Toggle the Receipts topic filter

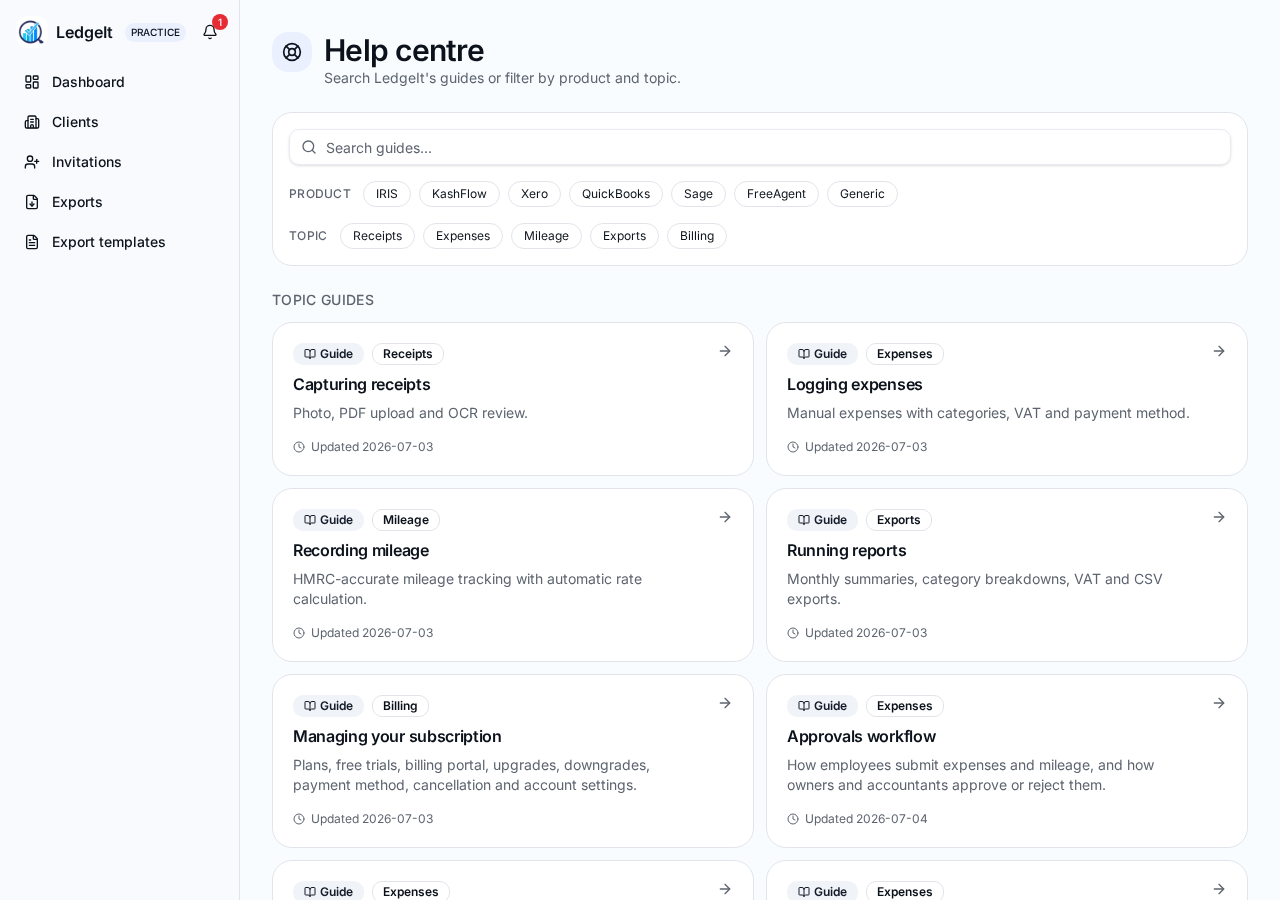tap(377, 236)
